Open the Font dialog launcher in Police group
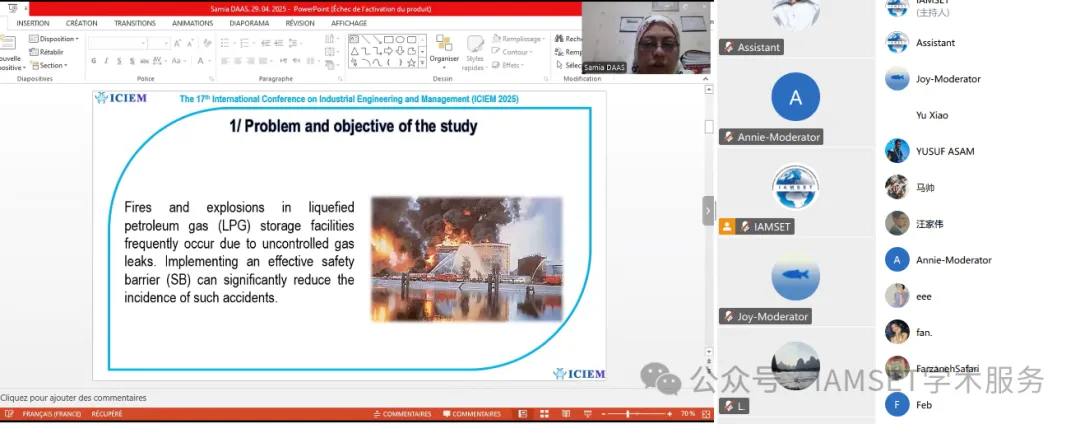Viewport: 1080px width, 424px height. click(x=211, y=79)
